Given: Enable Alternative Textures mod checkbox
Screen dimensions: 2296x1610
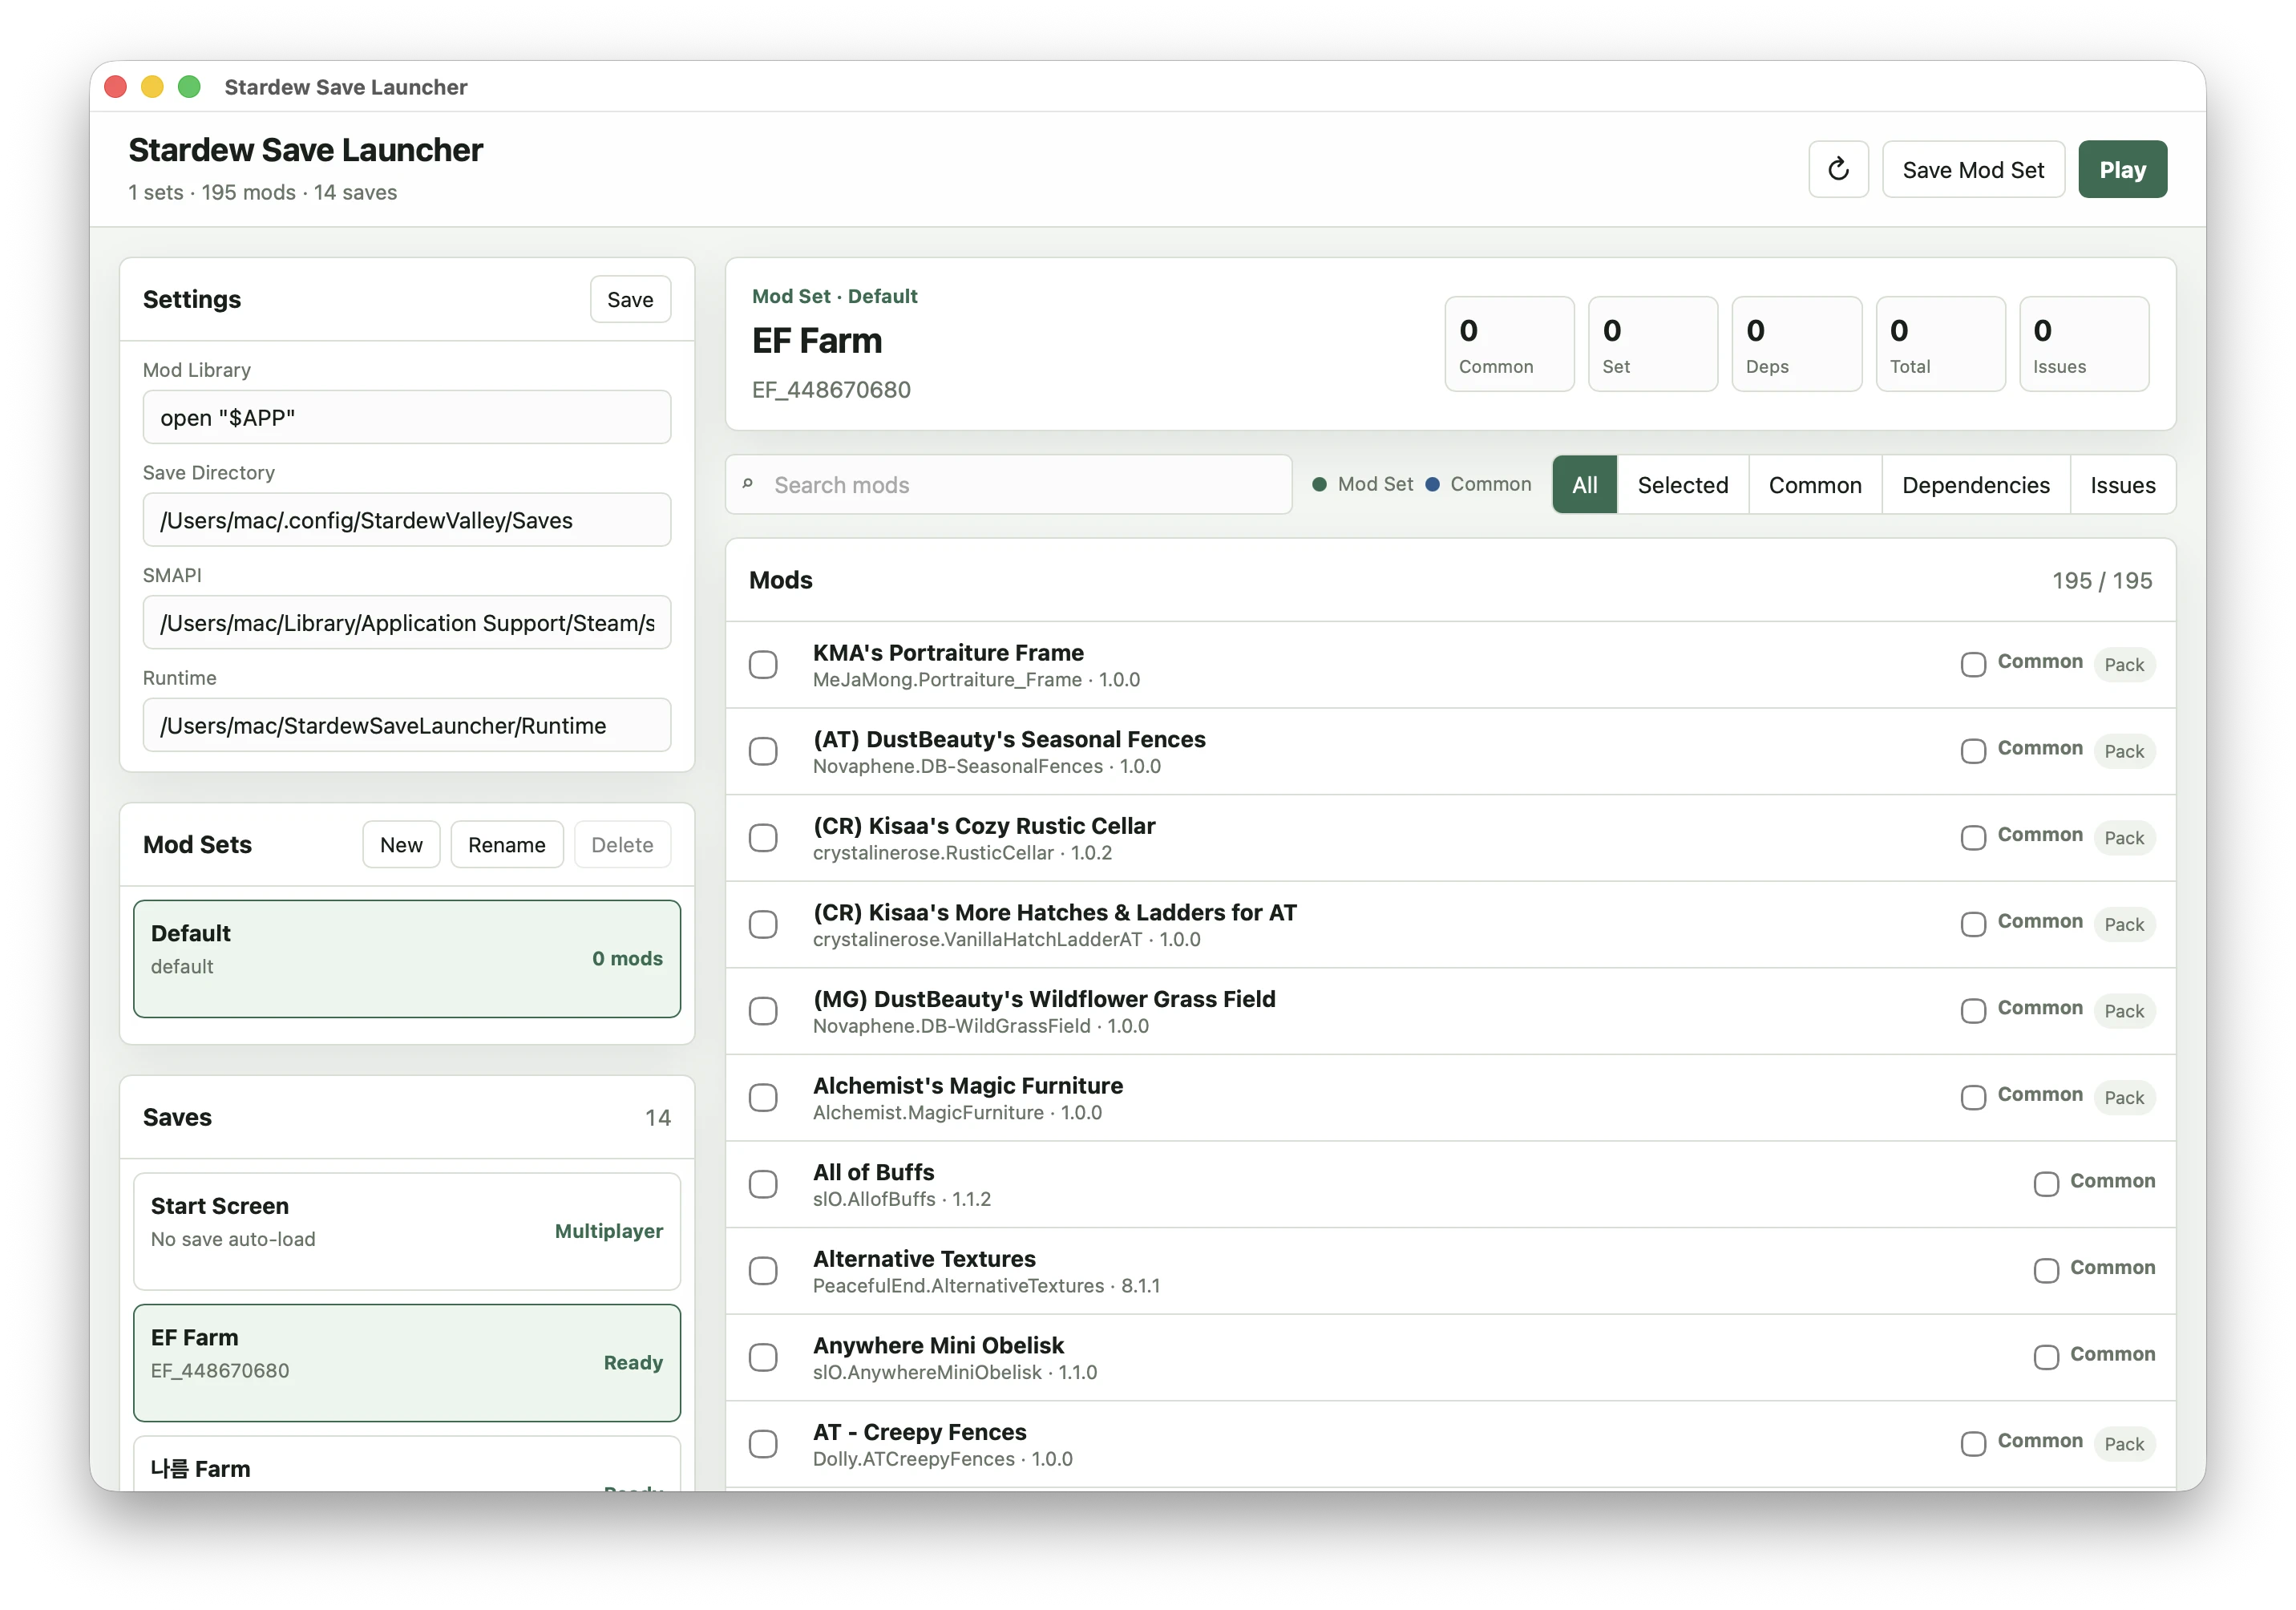Looking at the screenshot, I should pos(762,1270).
